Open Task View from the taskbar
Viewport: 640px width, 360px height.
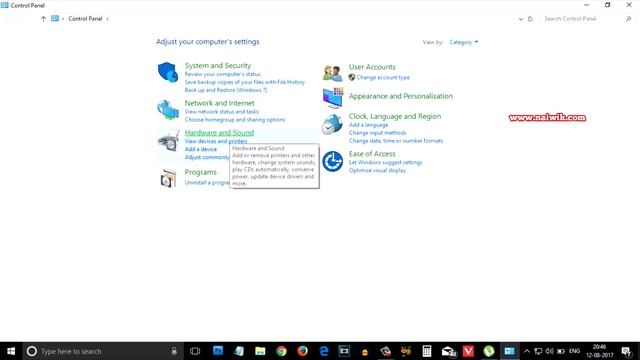[195, 351]
